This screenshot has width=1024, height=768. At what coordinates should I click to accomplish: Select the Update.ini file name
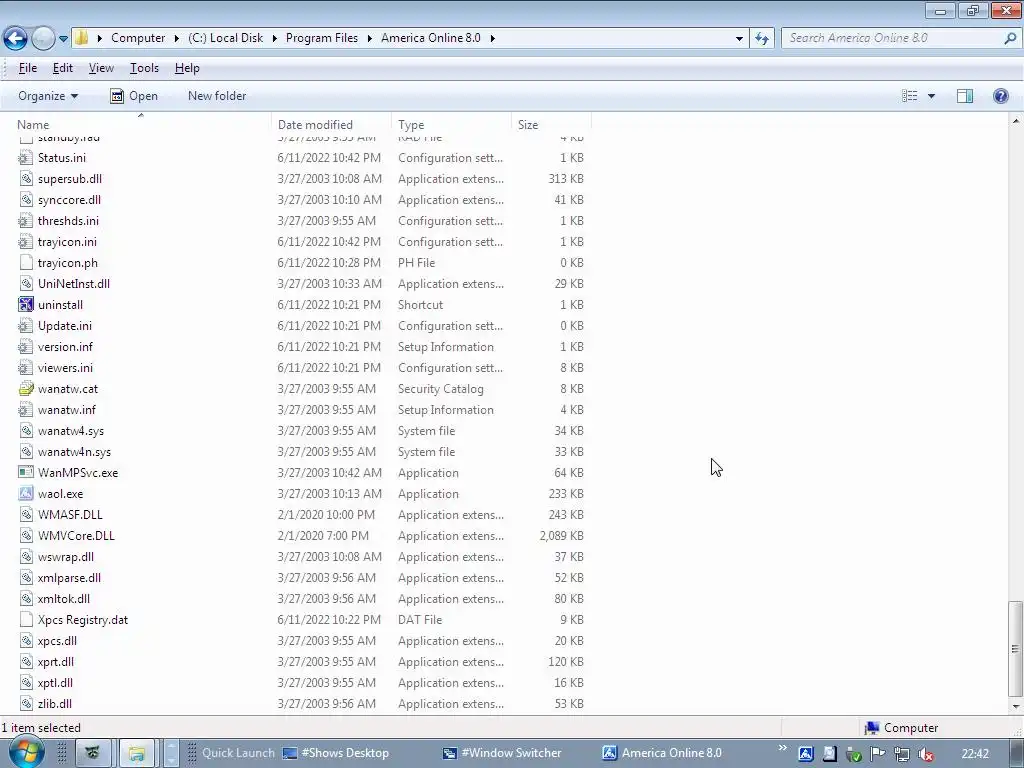click(x=65, y=326)
